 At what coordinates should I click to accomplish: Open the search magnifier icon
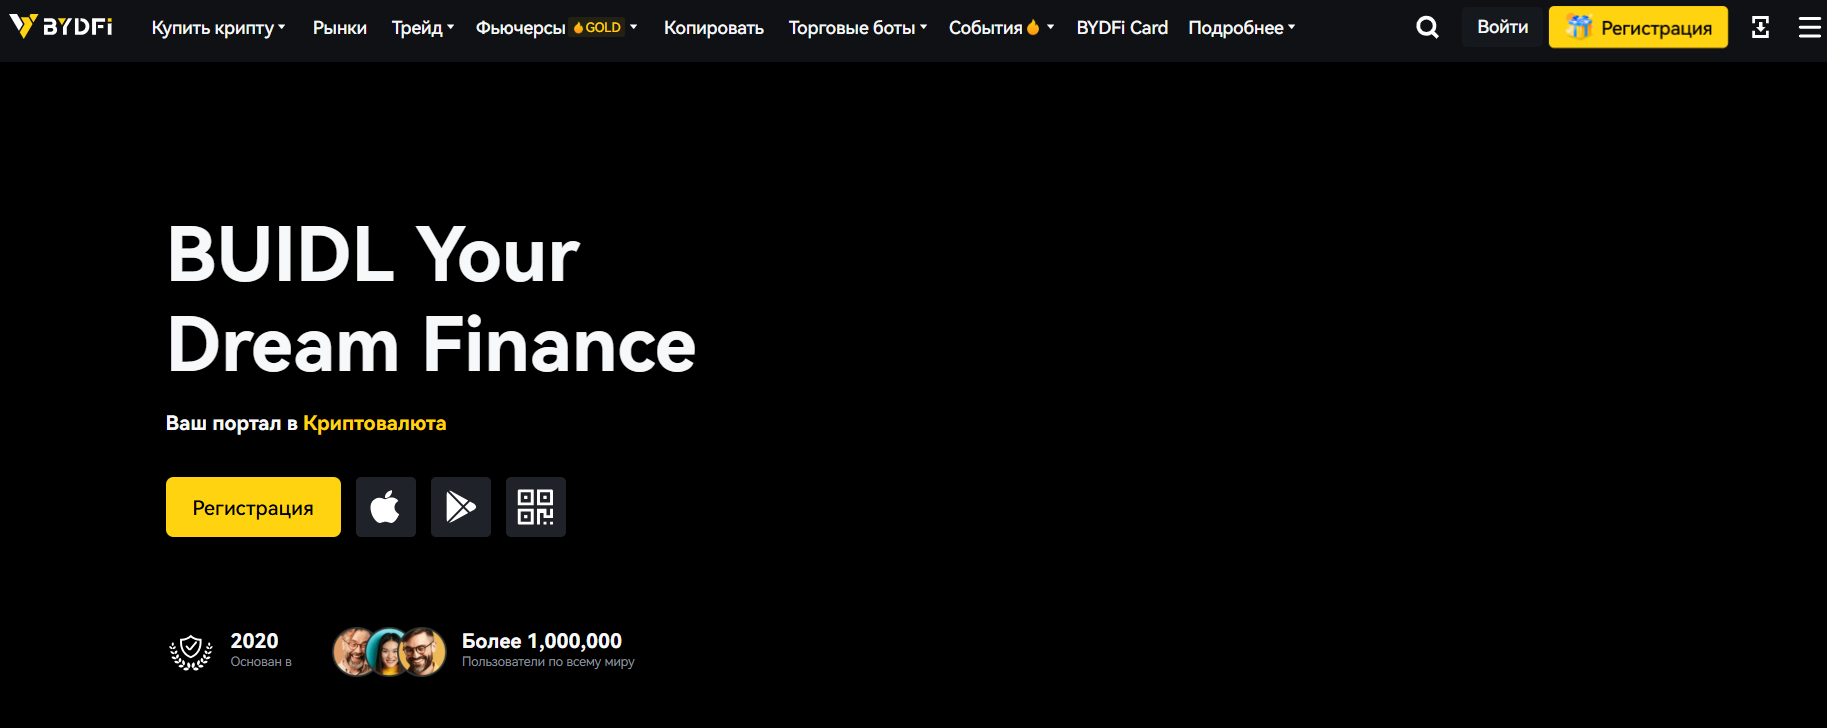click(x=1427, y=28)
